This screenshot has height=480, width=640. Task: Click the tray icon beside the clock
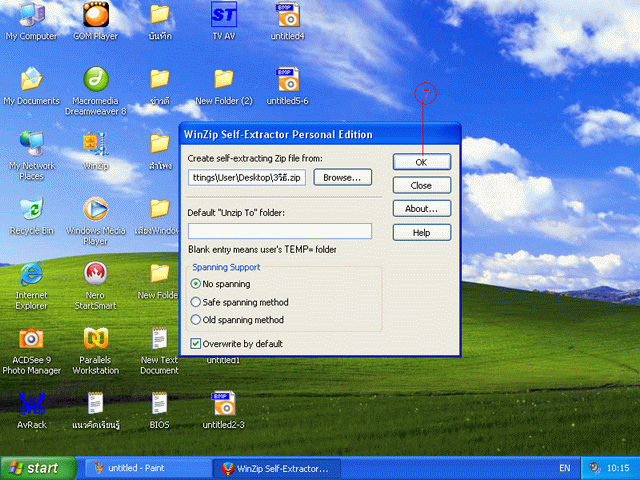pos(595,467)
